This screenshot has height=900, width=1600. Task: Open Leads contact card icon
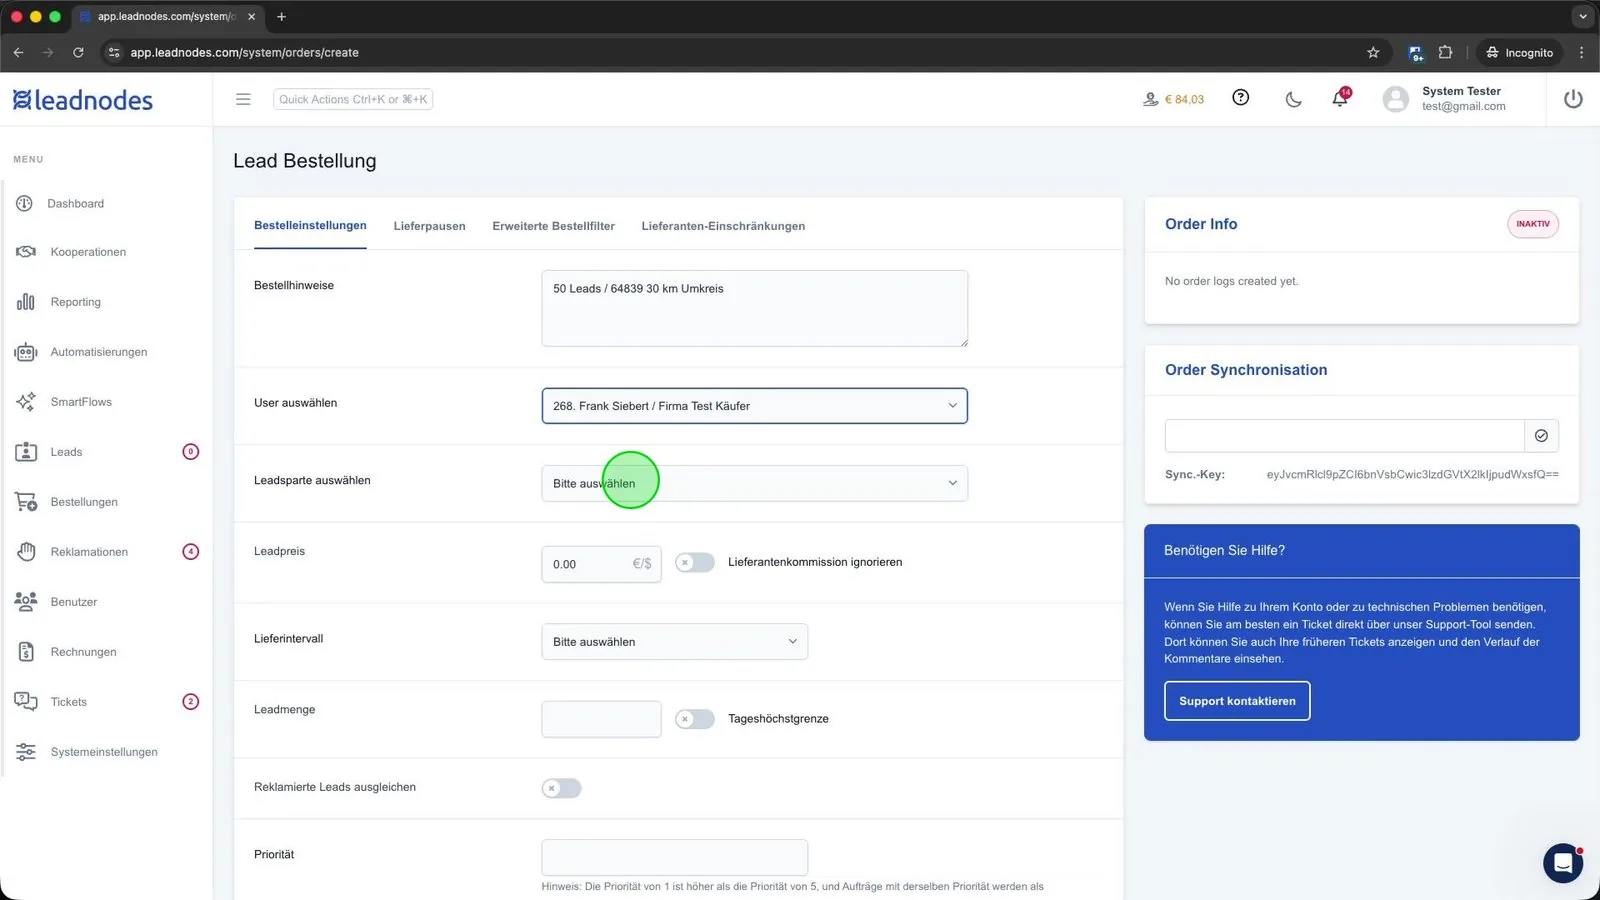(x=26, y=452)
